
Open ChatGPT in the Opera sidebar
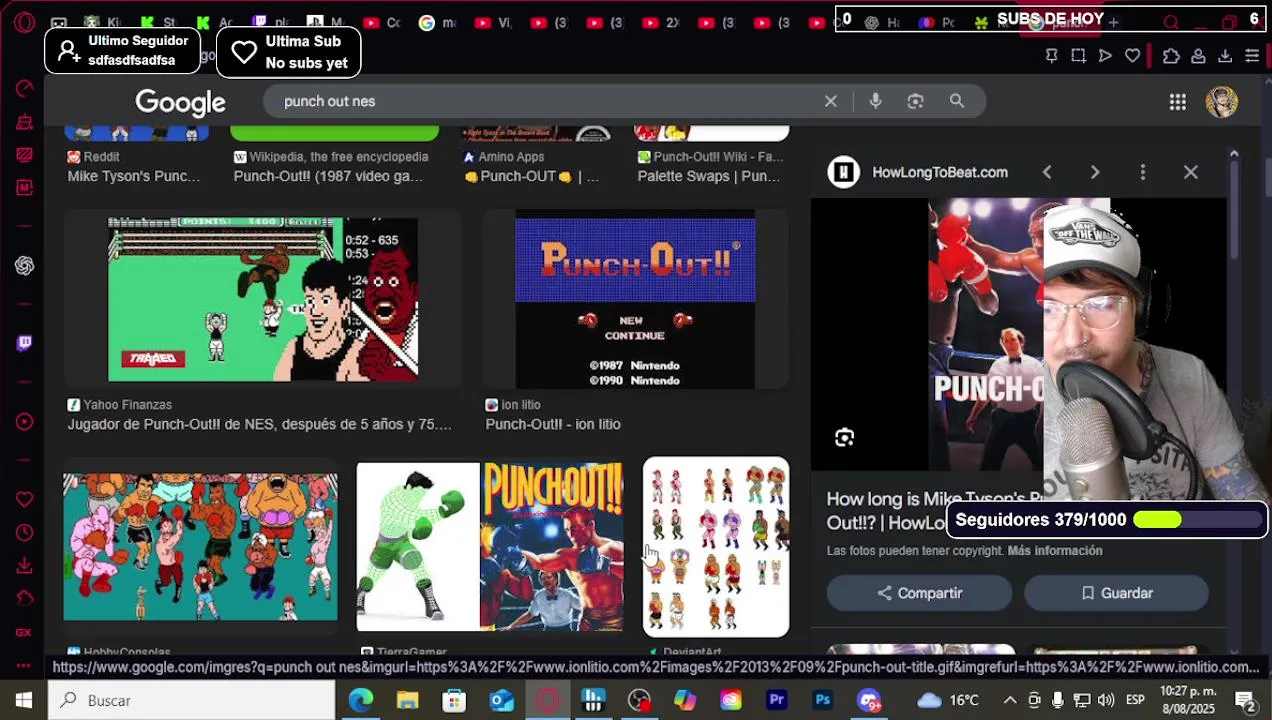pos(25,265)
